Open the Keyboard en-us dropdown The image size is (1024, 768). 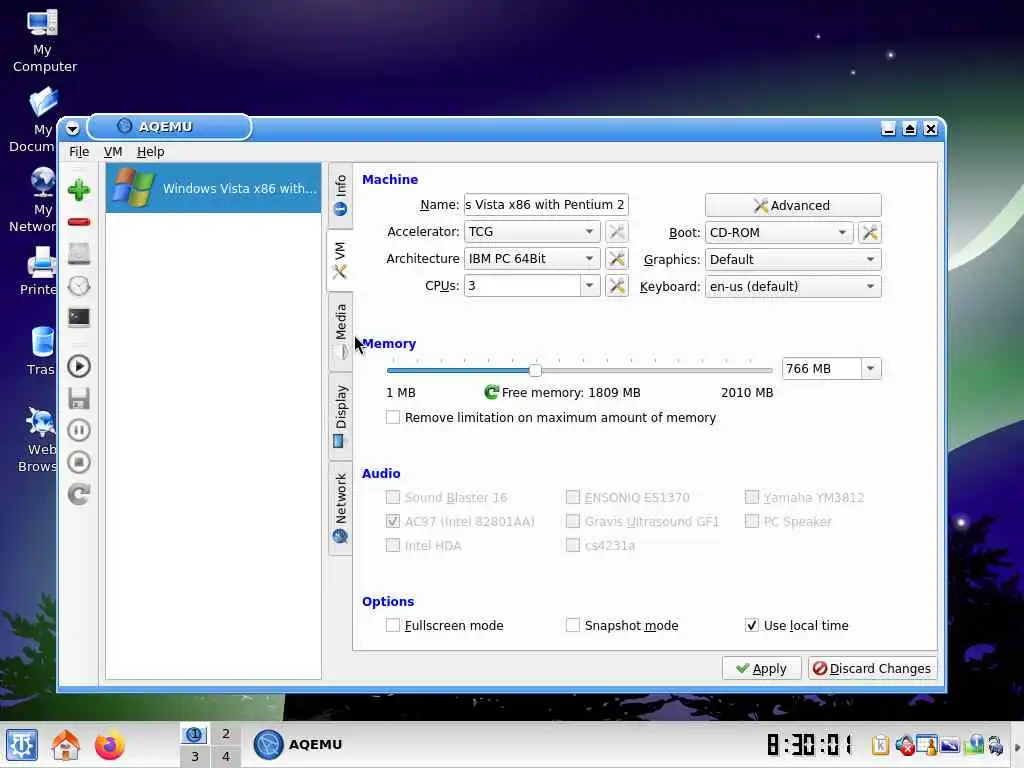793,287
